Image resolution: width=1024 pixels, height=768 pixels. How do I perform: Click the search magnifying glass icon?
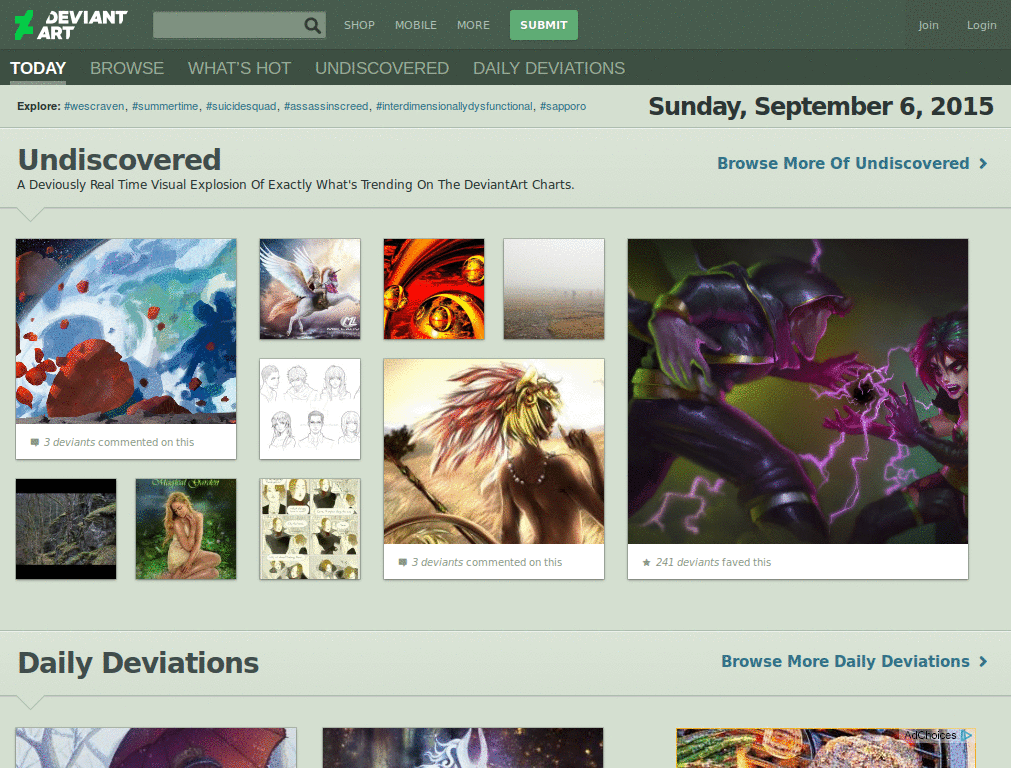click(x=313, y=24)
